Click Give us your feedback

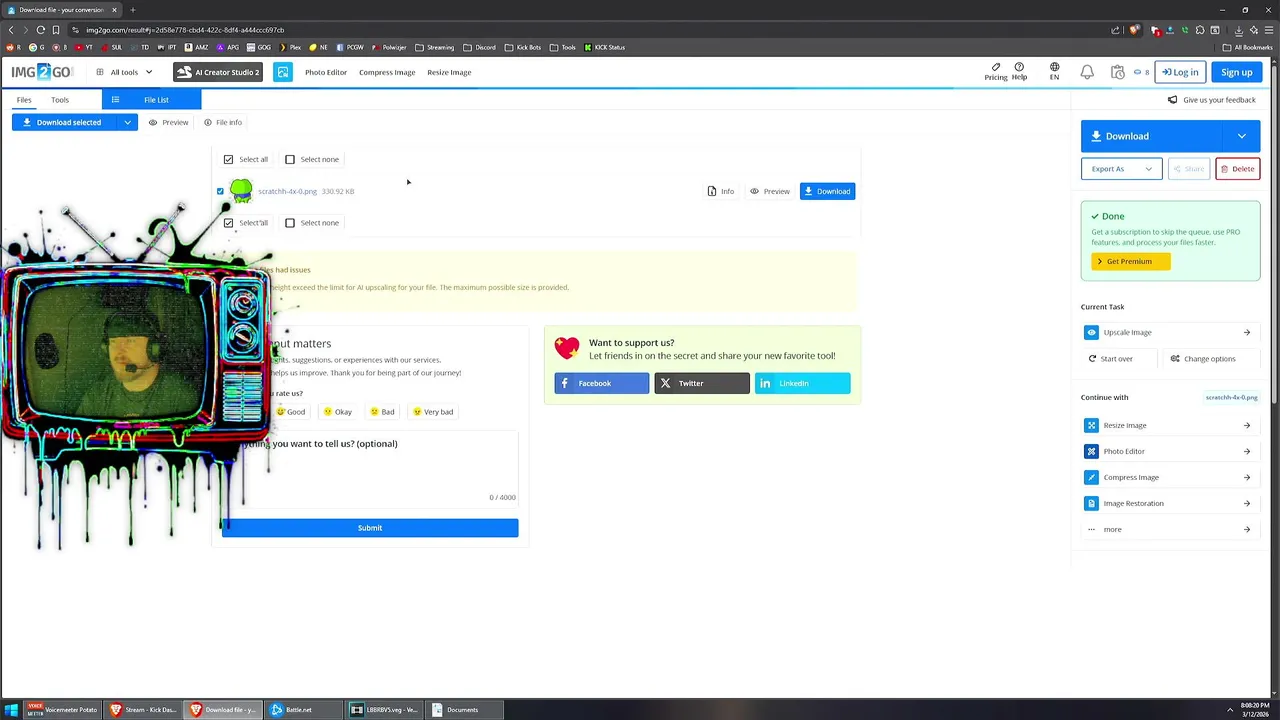point(1212,100)
